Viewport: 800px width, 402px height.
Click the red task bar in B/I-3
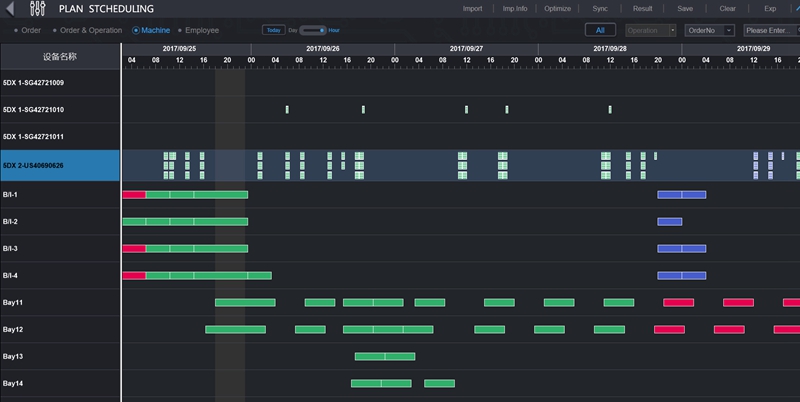(x=134, y=248)
